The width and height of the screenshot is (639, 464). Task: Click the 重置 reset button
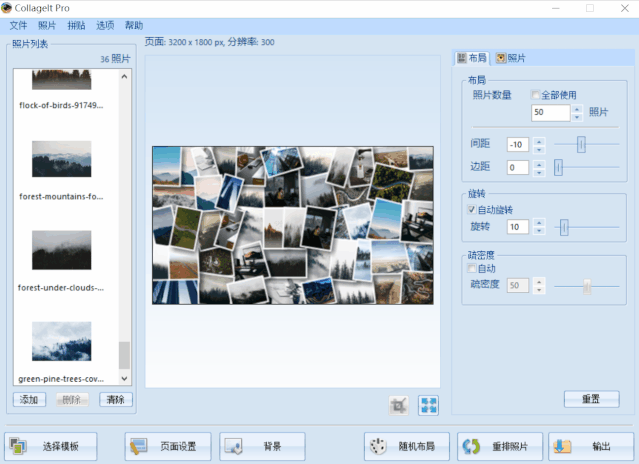tap(590, 399)
